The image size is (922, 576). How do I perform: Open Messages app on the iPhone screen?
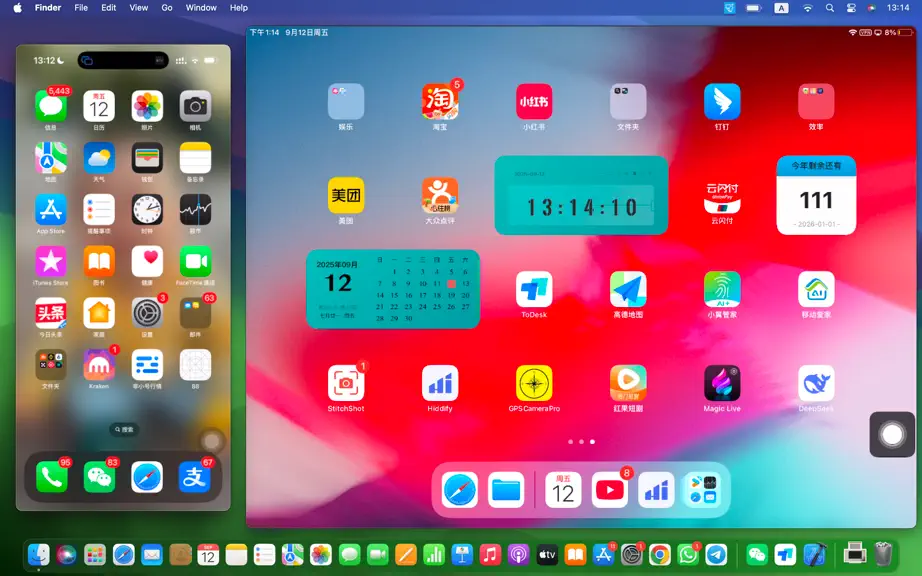[x=51, y=106]
